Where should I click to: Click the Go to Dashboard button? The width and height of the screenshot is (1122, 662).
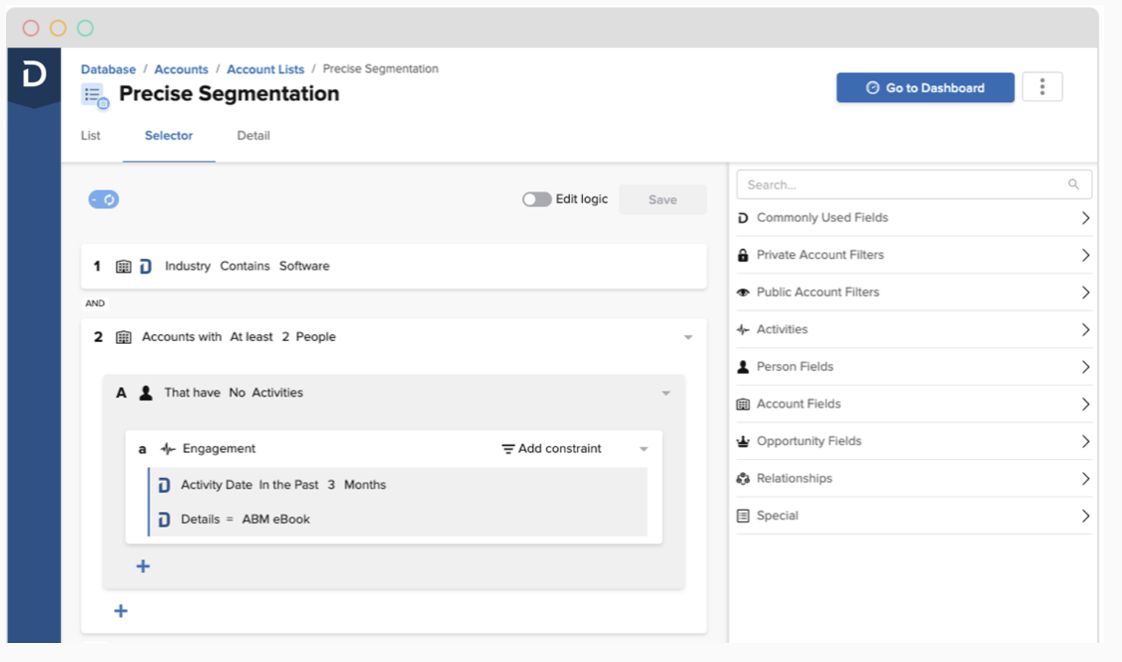point(925,88)
